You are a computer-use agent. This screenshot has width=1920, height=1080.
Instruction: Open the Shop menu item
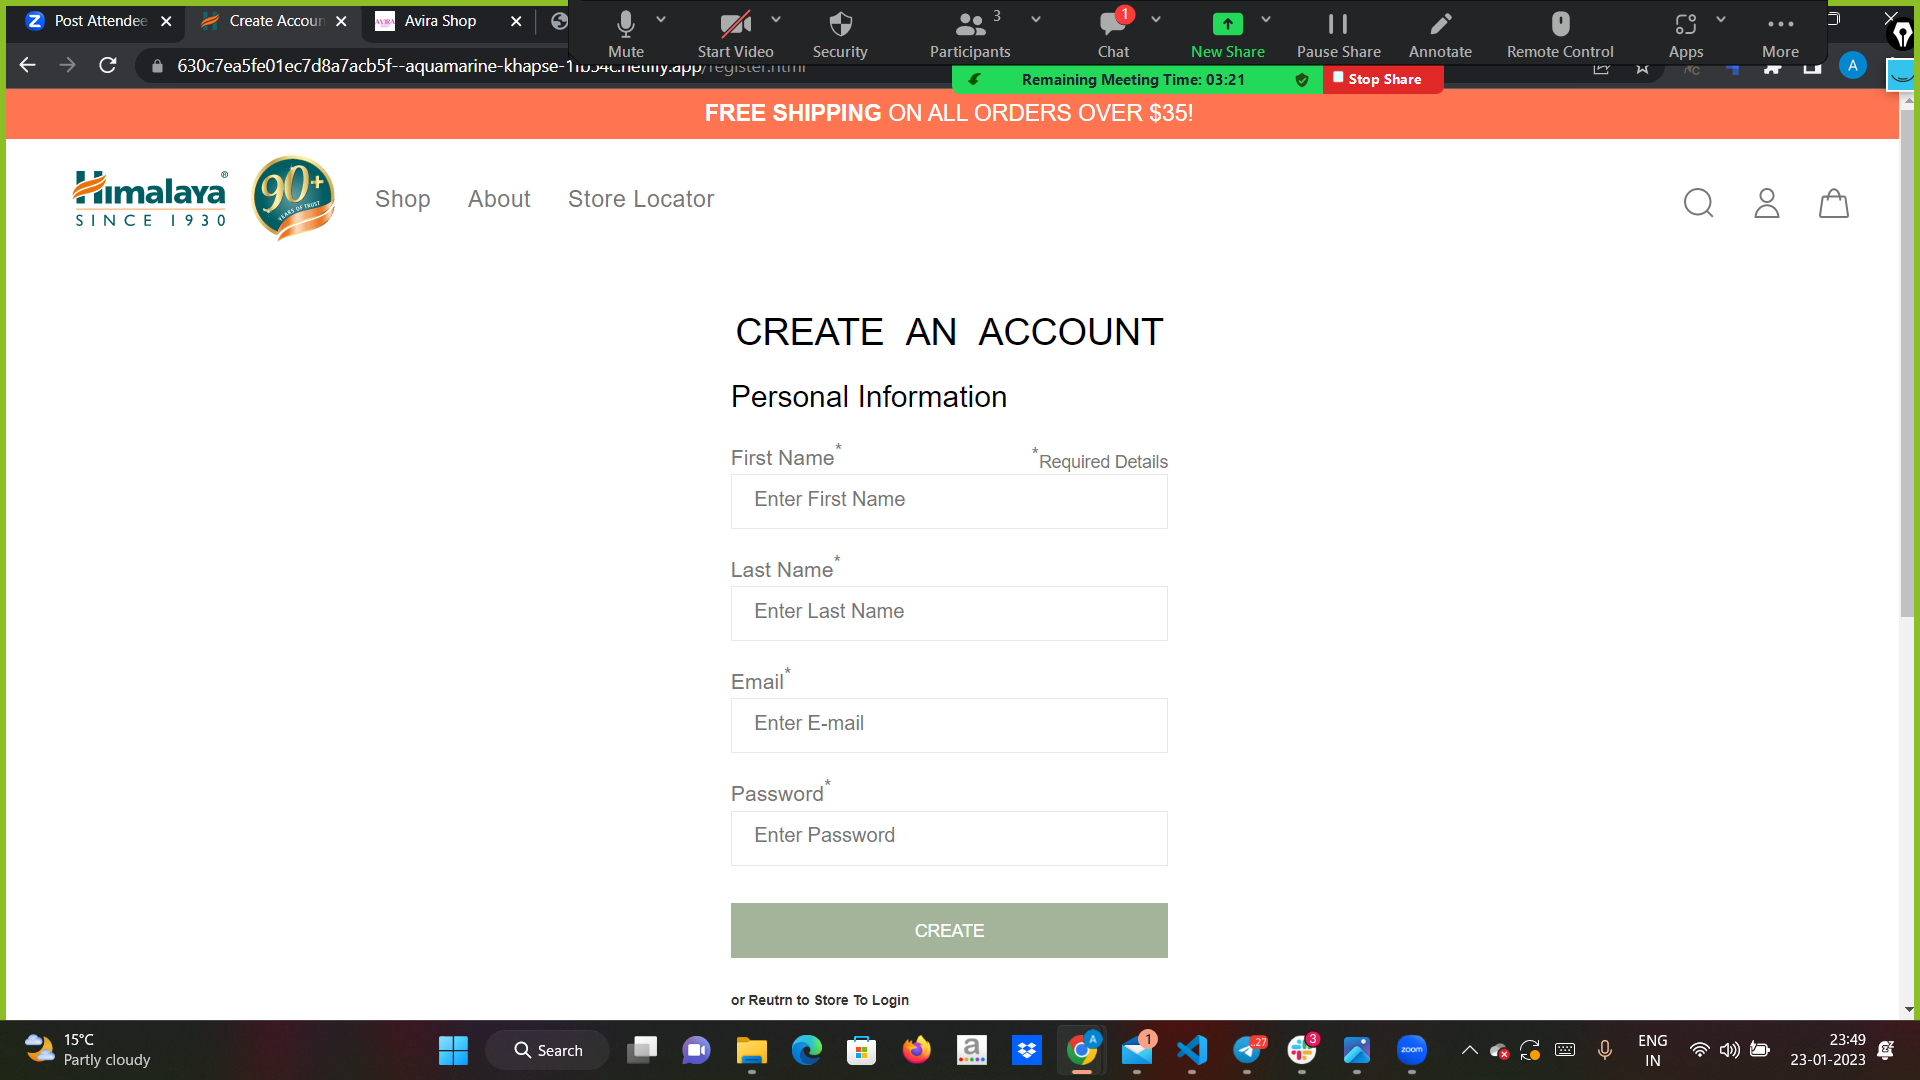(402, 199)
